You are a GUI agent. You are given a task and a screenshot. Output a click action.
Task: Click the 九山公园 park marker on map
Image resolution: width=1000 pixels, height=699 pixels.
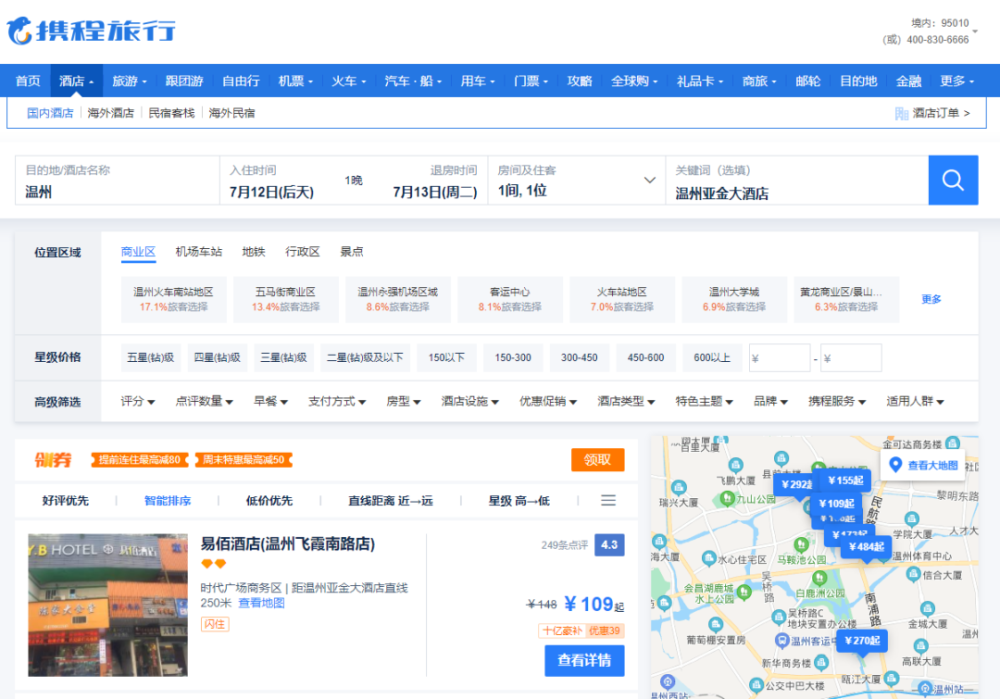click(726, 499)
